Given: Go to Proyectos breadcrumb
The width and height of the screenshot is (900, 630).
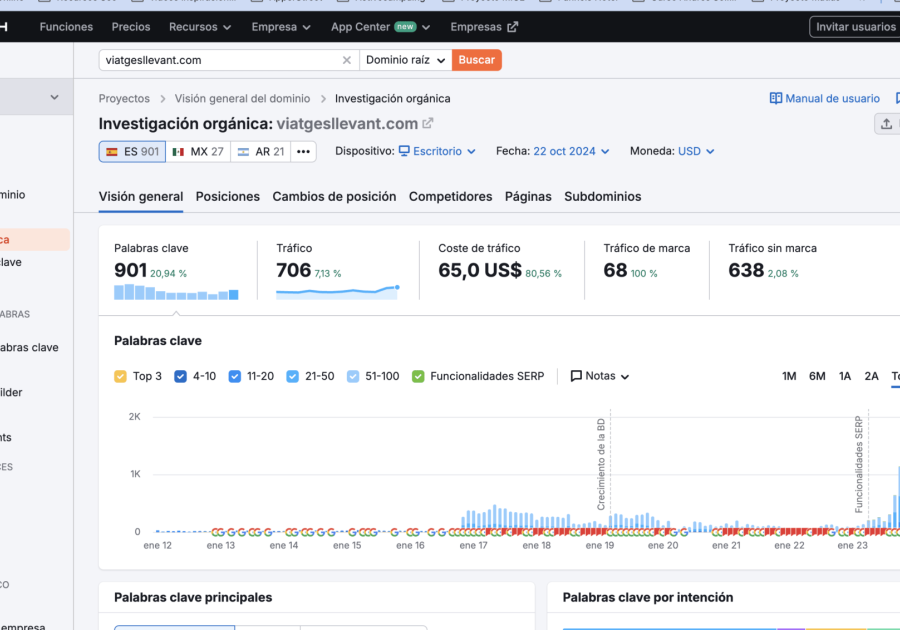Looking at the screenshot, I should (x=124, y=99).
